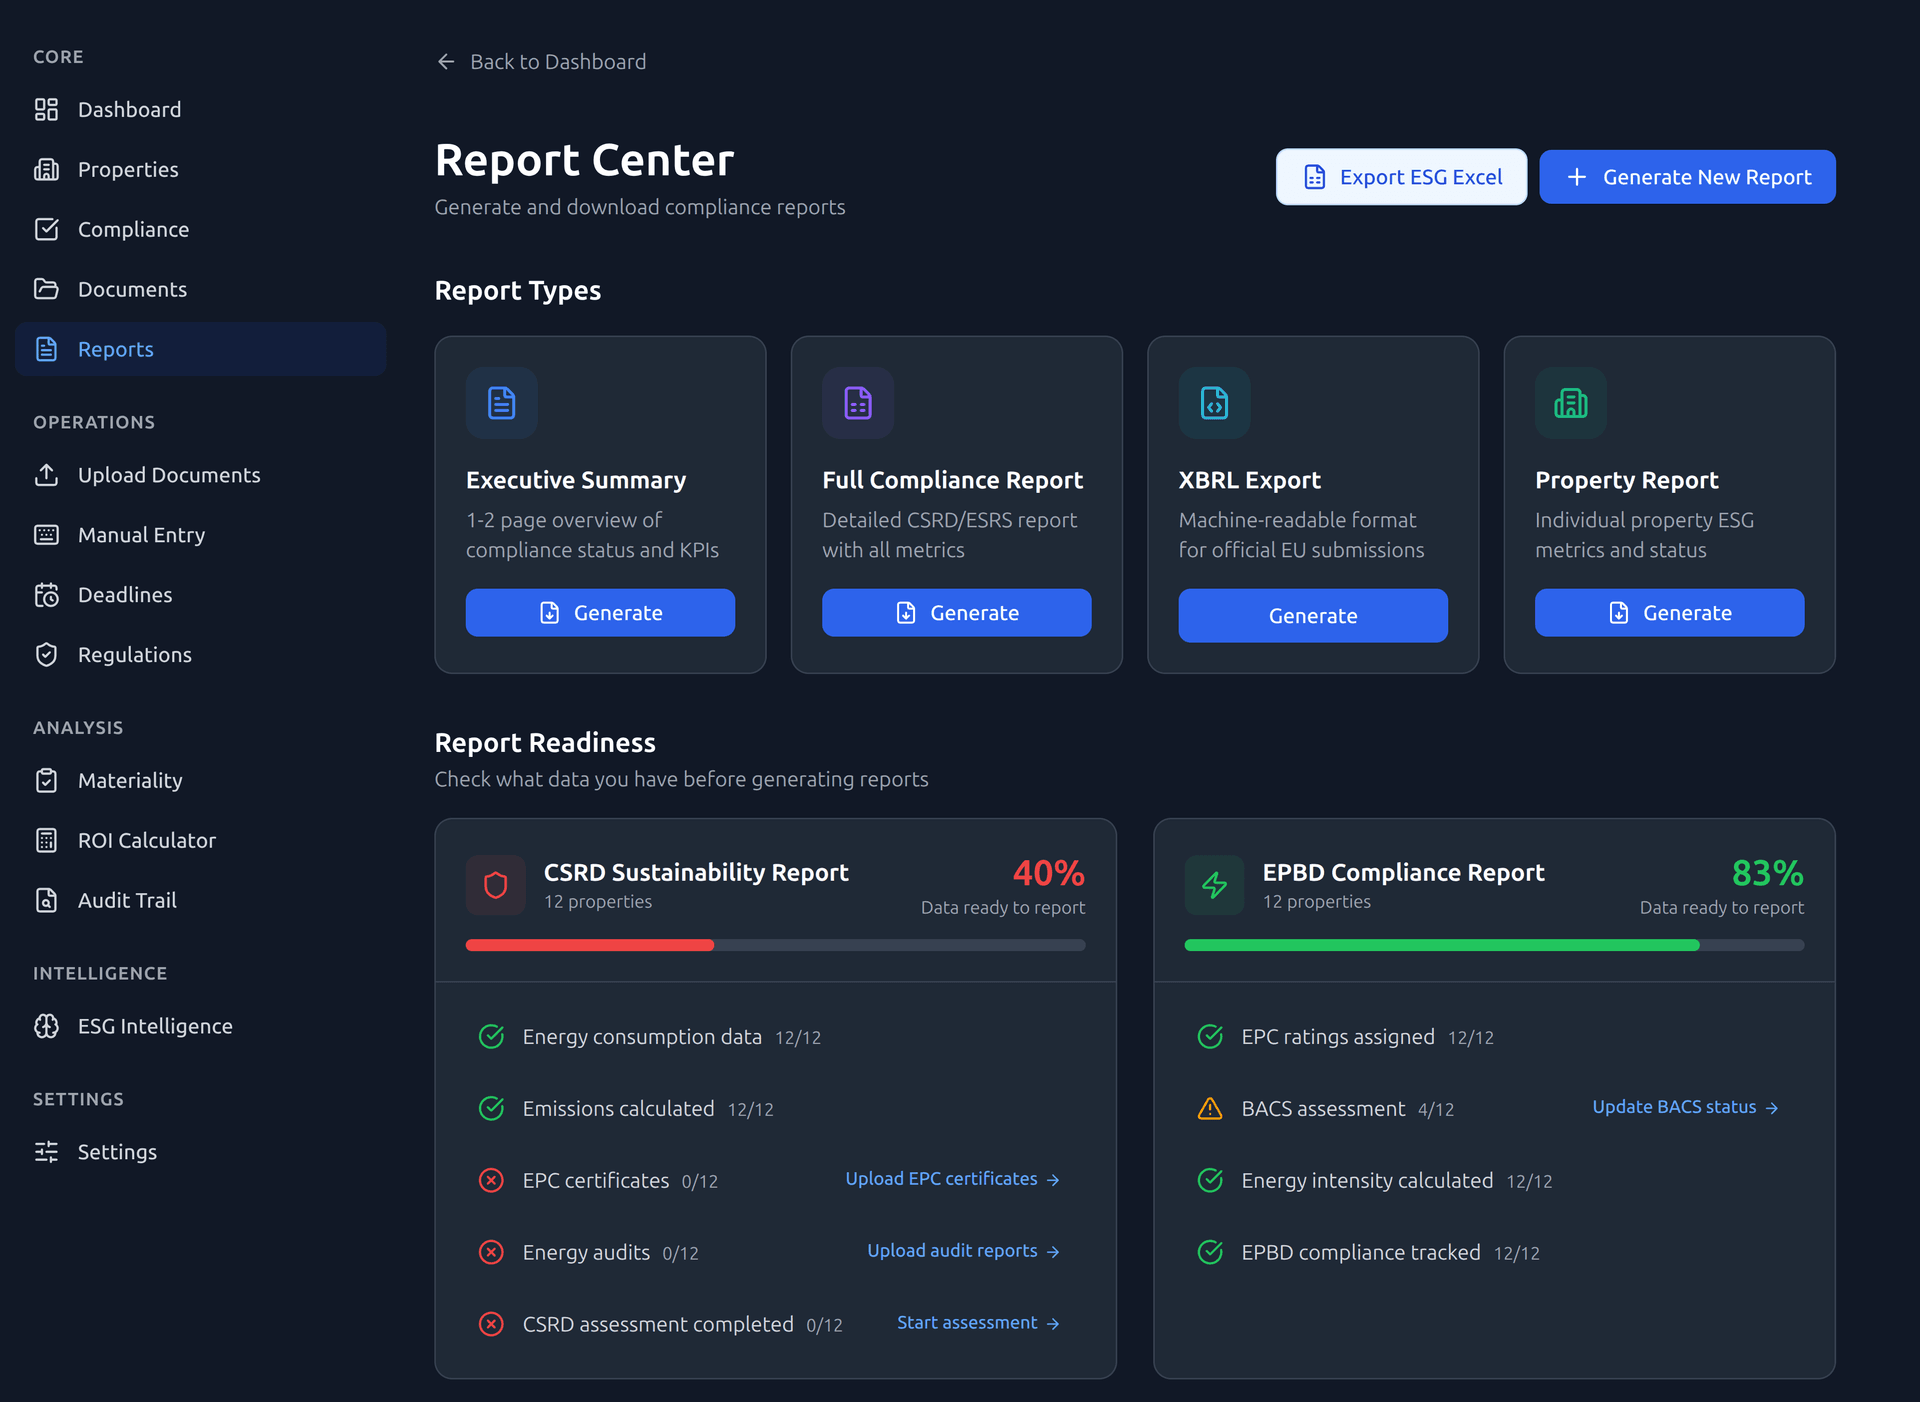Click the Dashboard grid icon in sidebar
The height and width of the screenshot is (1402, 1920).
[x=46, y=109]
